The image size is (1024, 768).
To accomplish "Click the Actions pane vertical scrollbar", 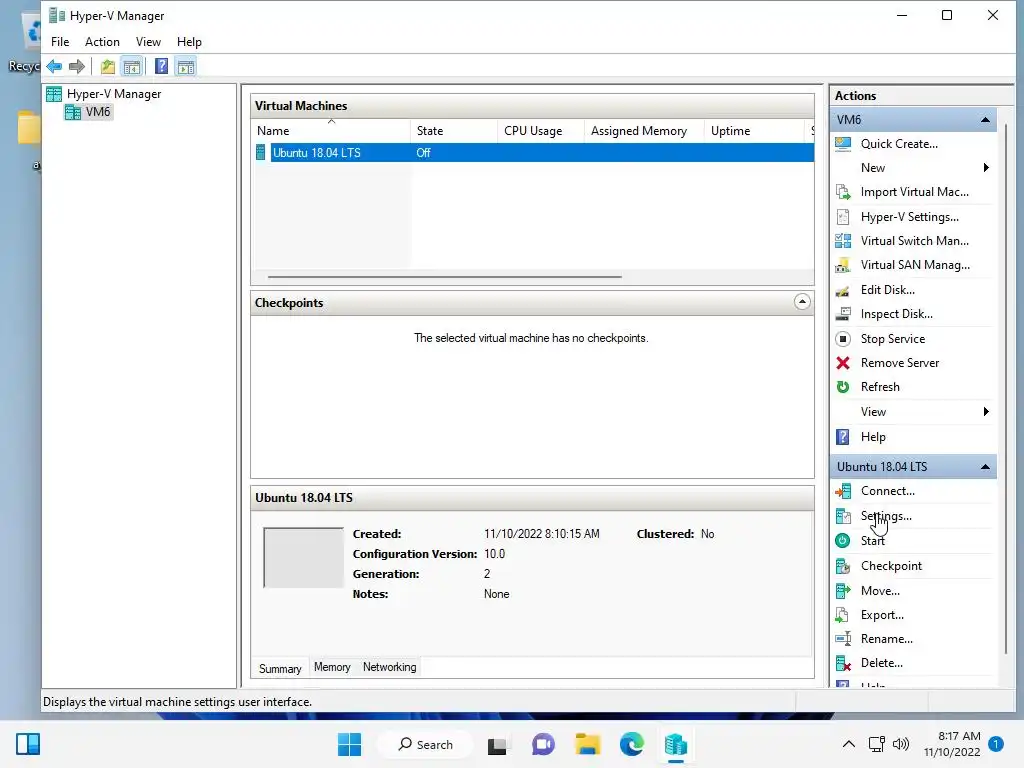I will coord(1006,389).
